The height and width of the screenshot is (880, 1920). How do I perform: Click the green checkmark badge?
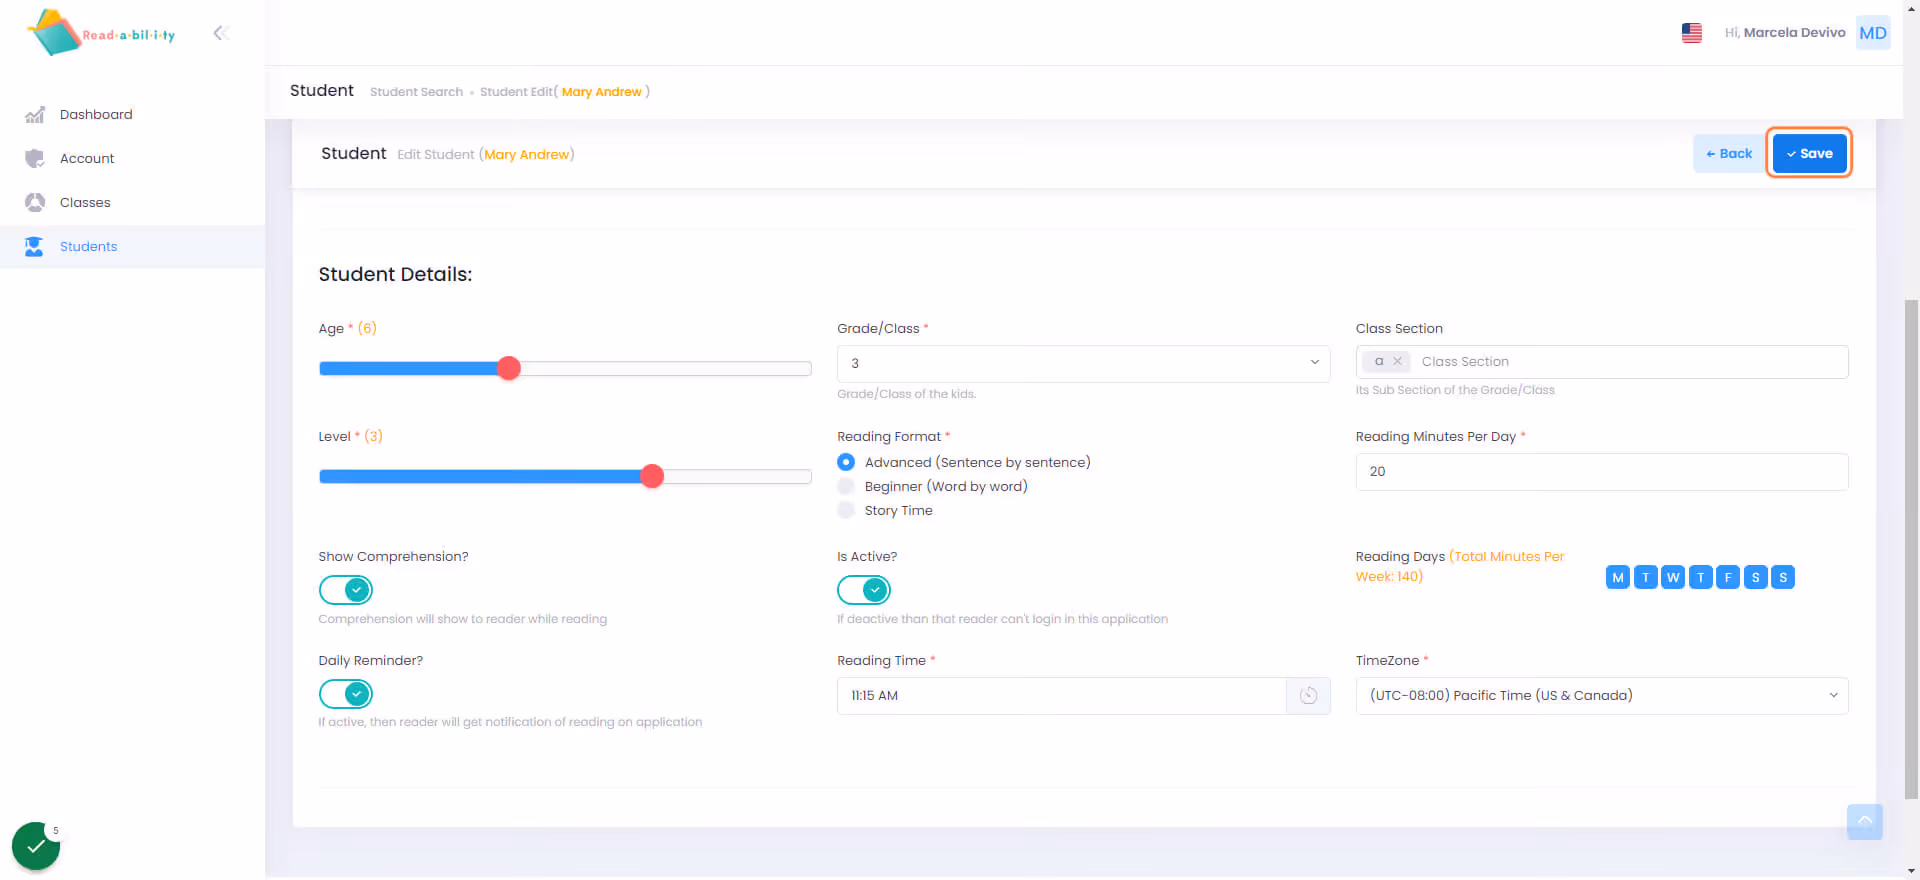[36, 846]
